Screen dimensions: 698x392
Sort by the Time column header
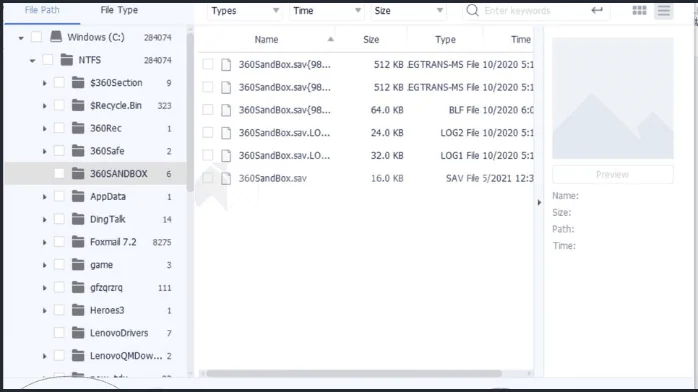coord(520,40)
